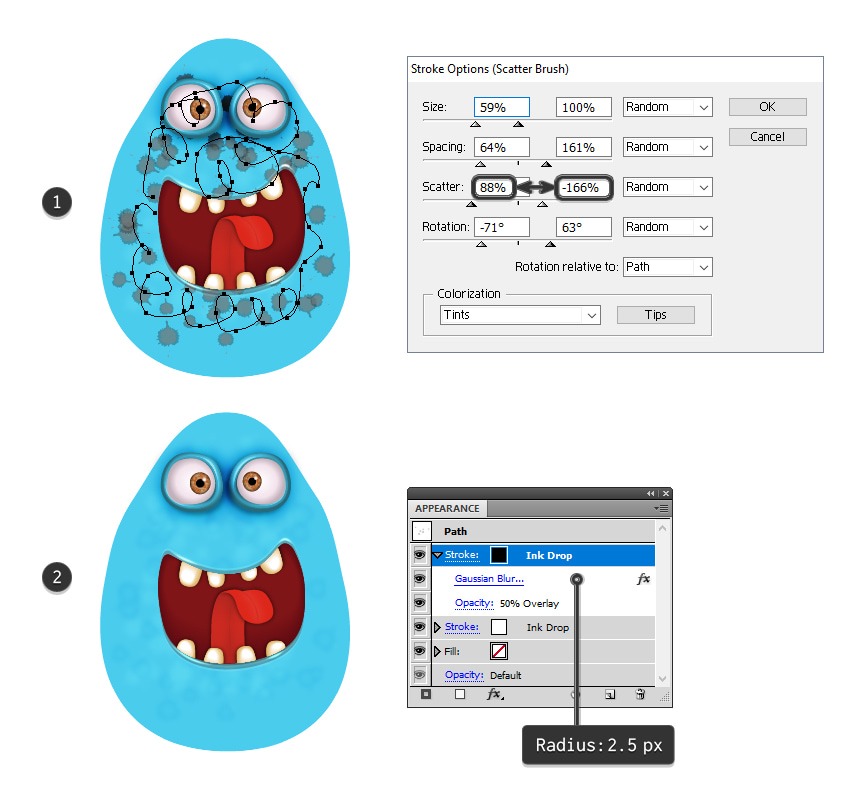
Task: Open the Scatter method Random dropdown
Action: click(x=667, y=187)
